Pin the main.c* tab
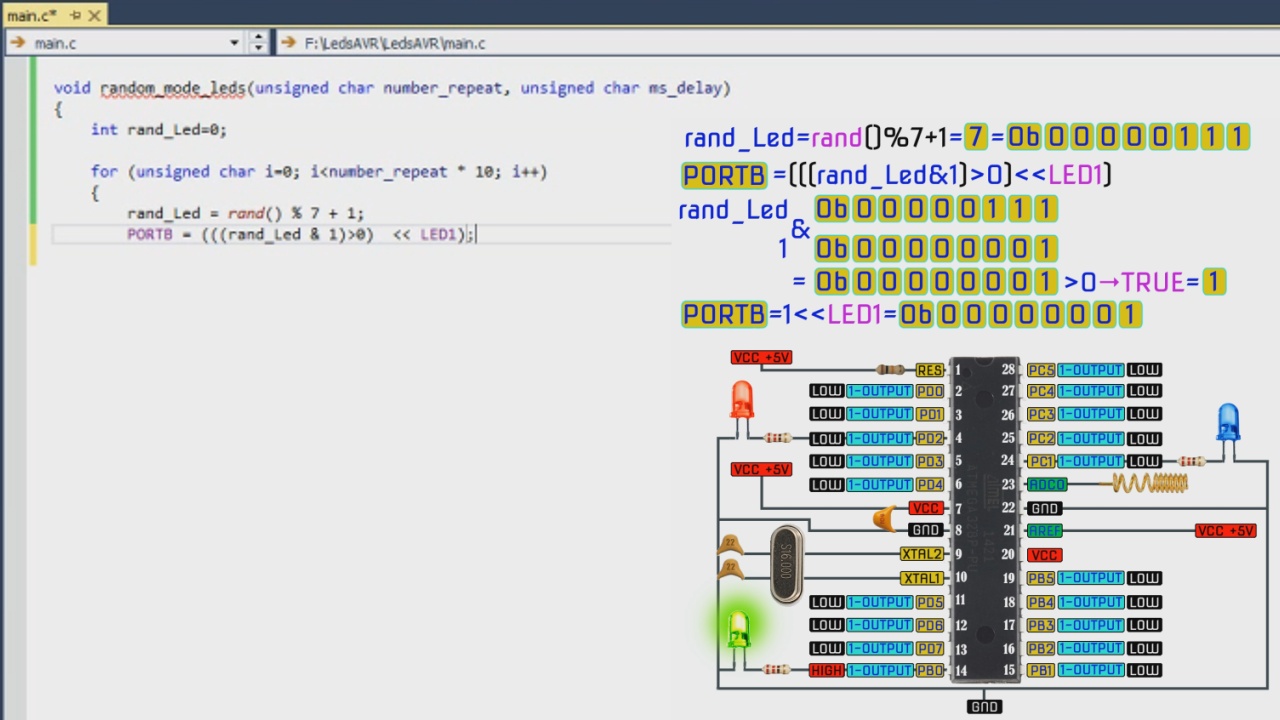The width and height of the screenshot is (1280, 720). [x=76, y=15]
